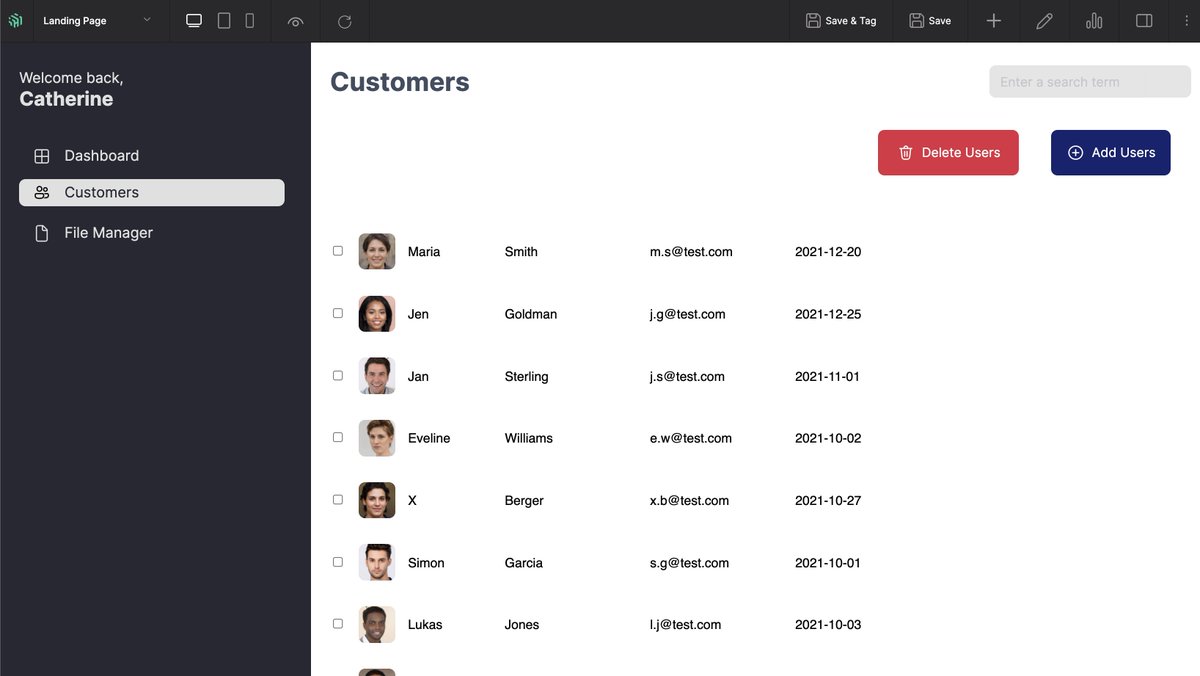This screenshot has height=676, width=1200.
Task: Click the email m.s@test.com
Action: point(691,252)
